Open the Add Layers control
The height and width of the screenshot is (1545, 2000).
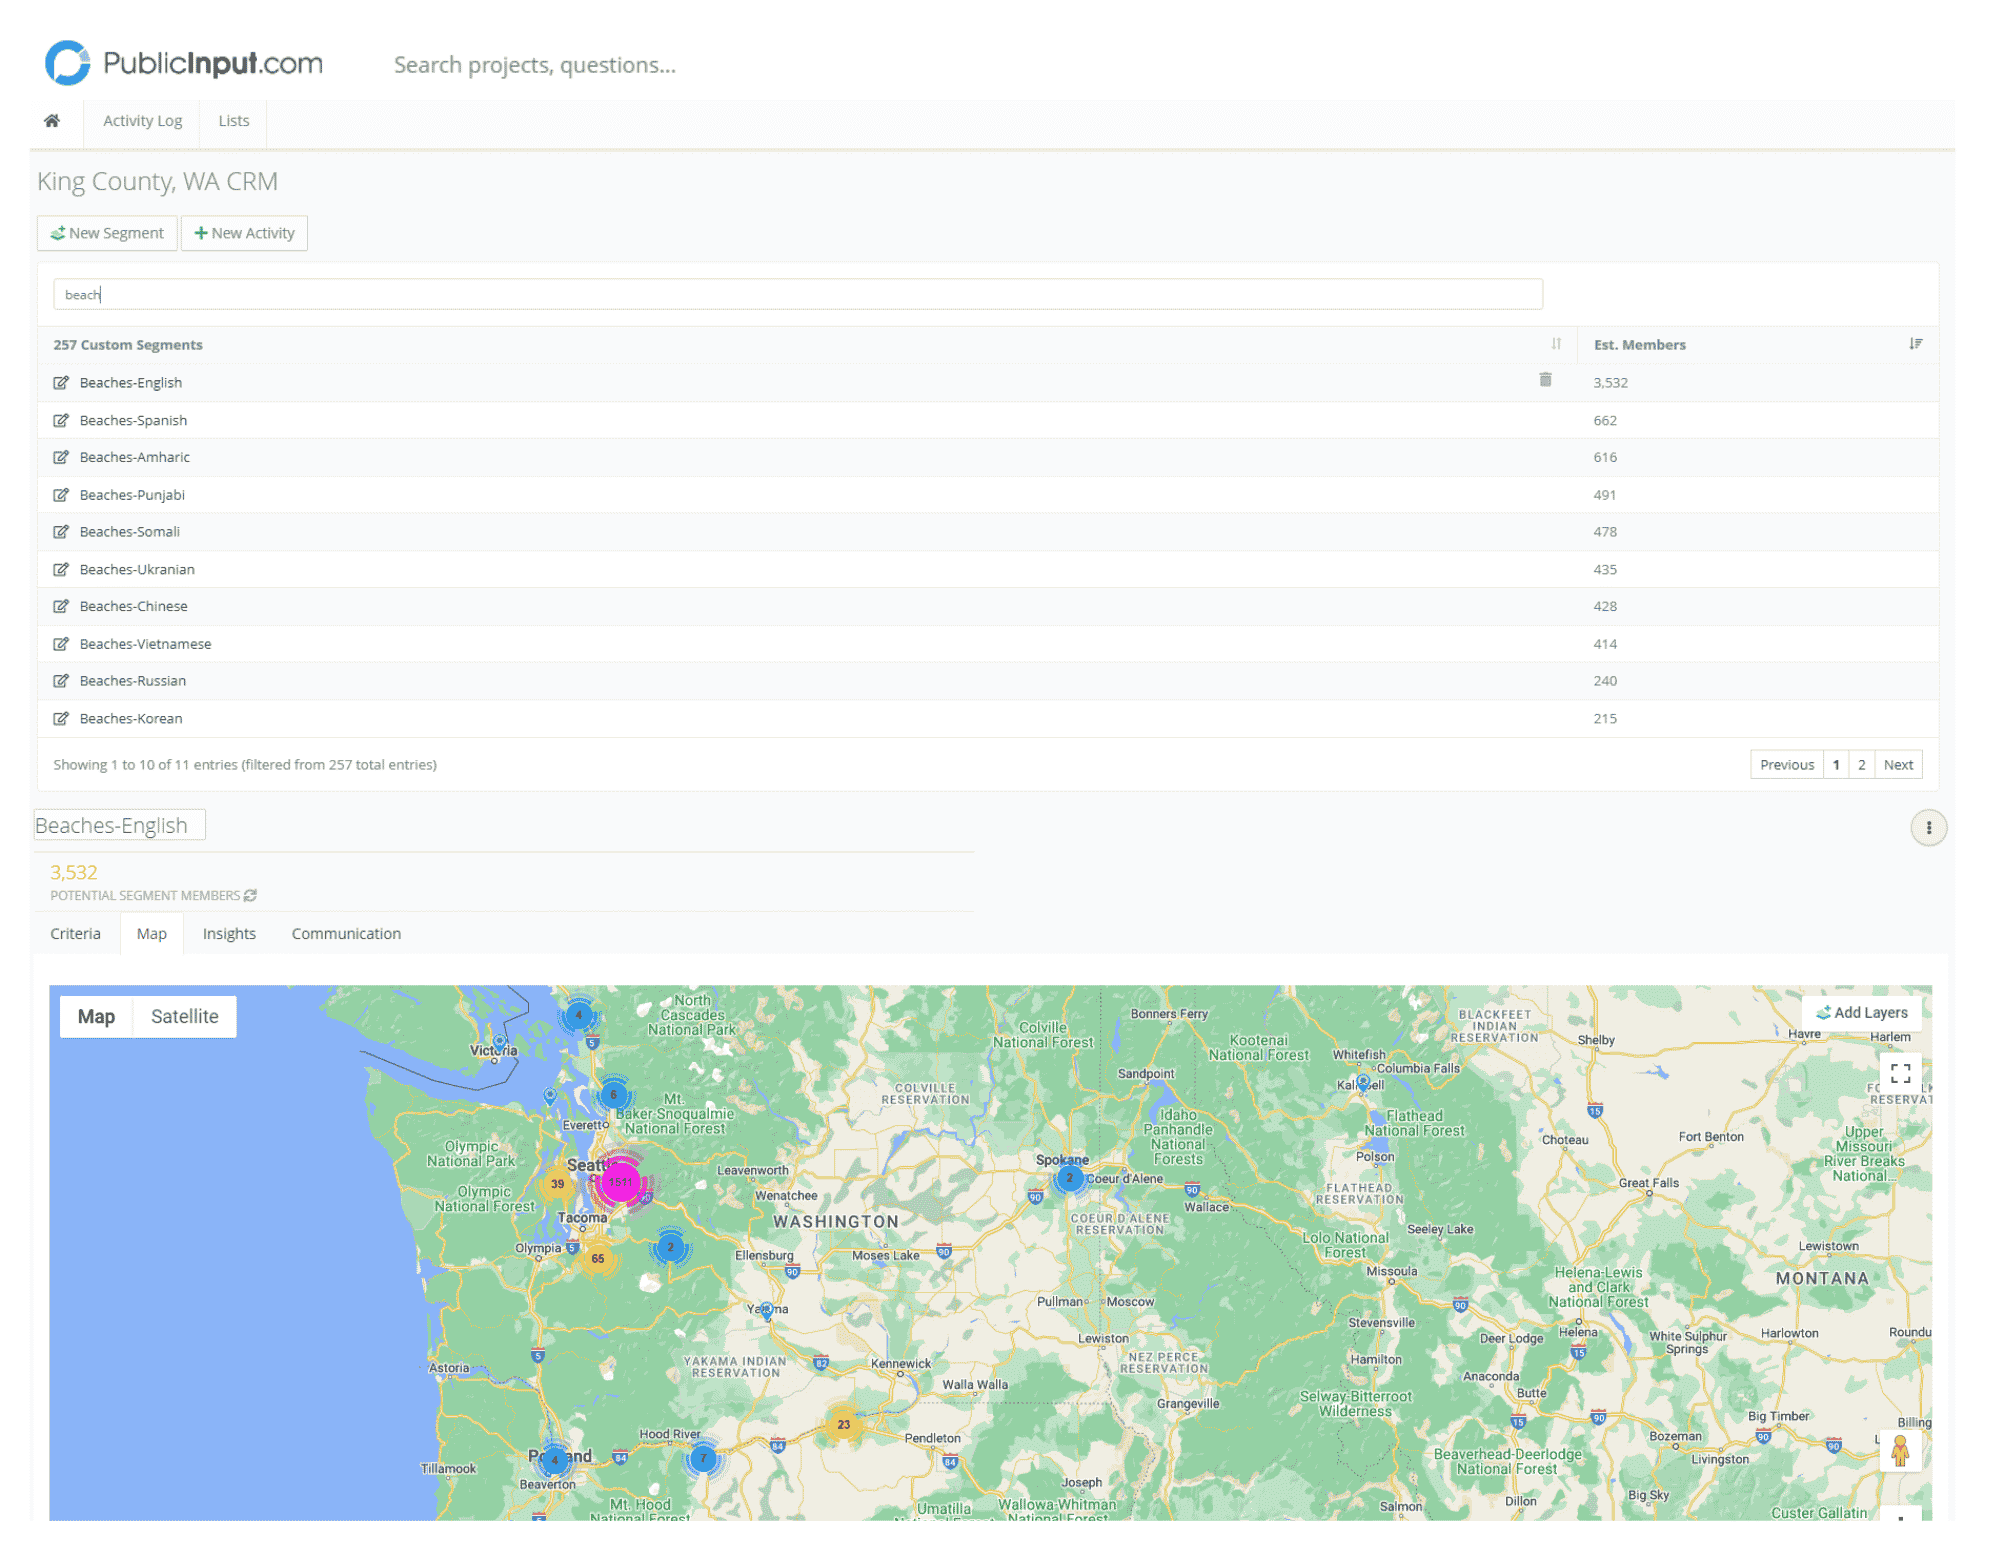click(x=1861, y=1012)
